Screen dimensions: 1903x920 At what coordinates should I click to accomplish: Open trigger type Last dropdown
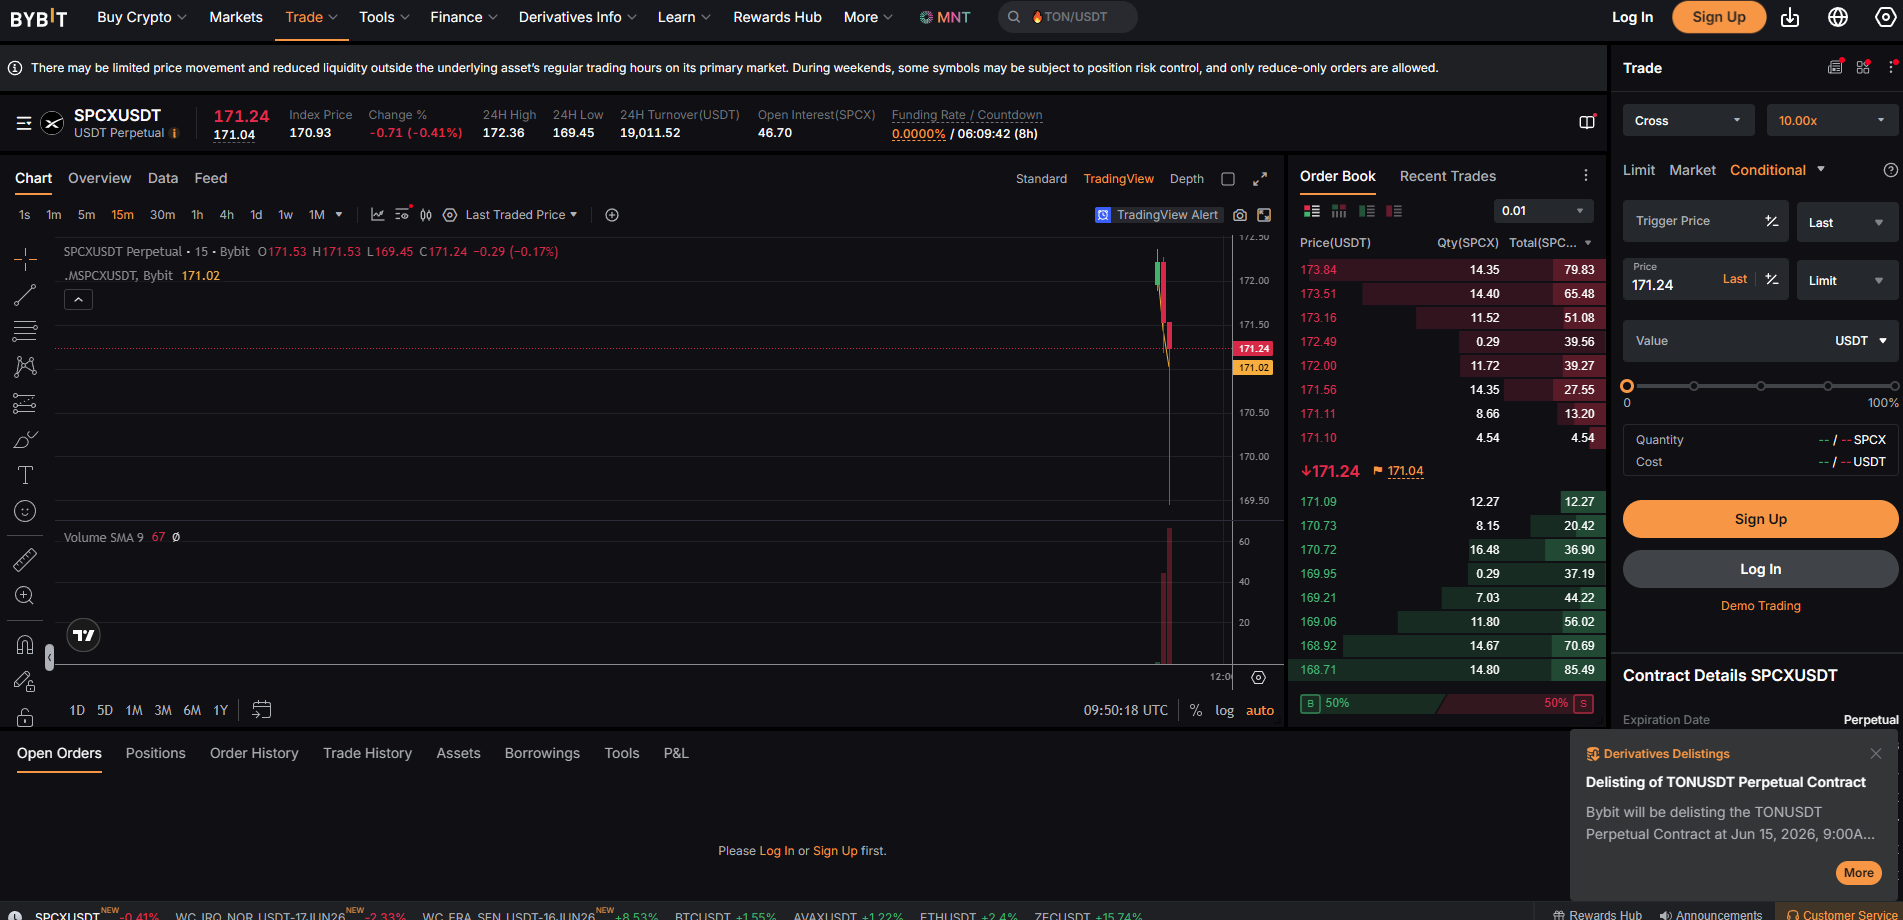(1847, 222)
